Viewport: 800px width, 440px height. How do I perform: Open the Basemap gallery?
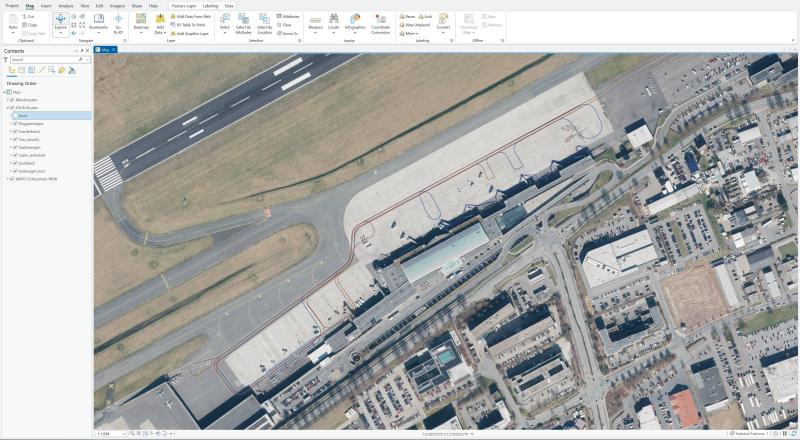(x=140, y=22)
